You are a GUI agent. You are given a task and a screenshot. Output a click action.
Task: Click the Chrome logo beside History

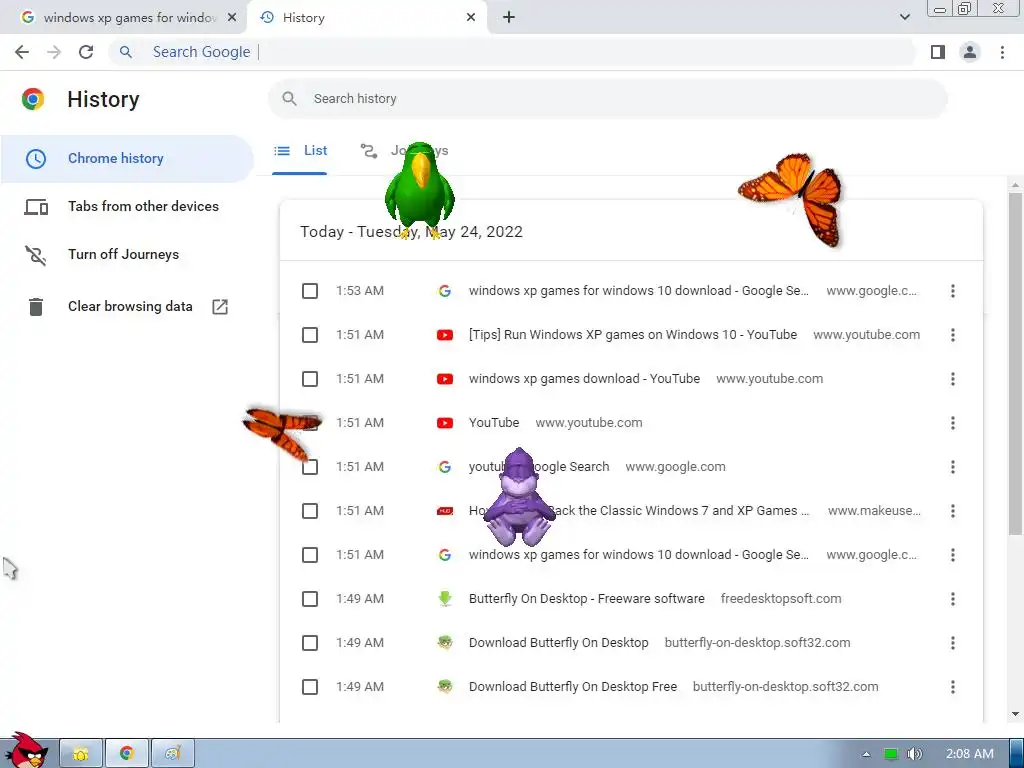click(x=33, y=99)
